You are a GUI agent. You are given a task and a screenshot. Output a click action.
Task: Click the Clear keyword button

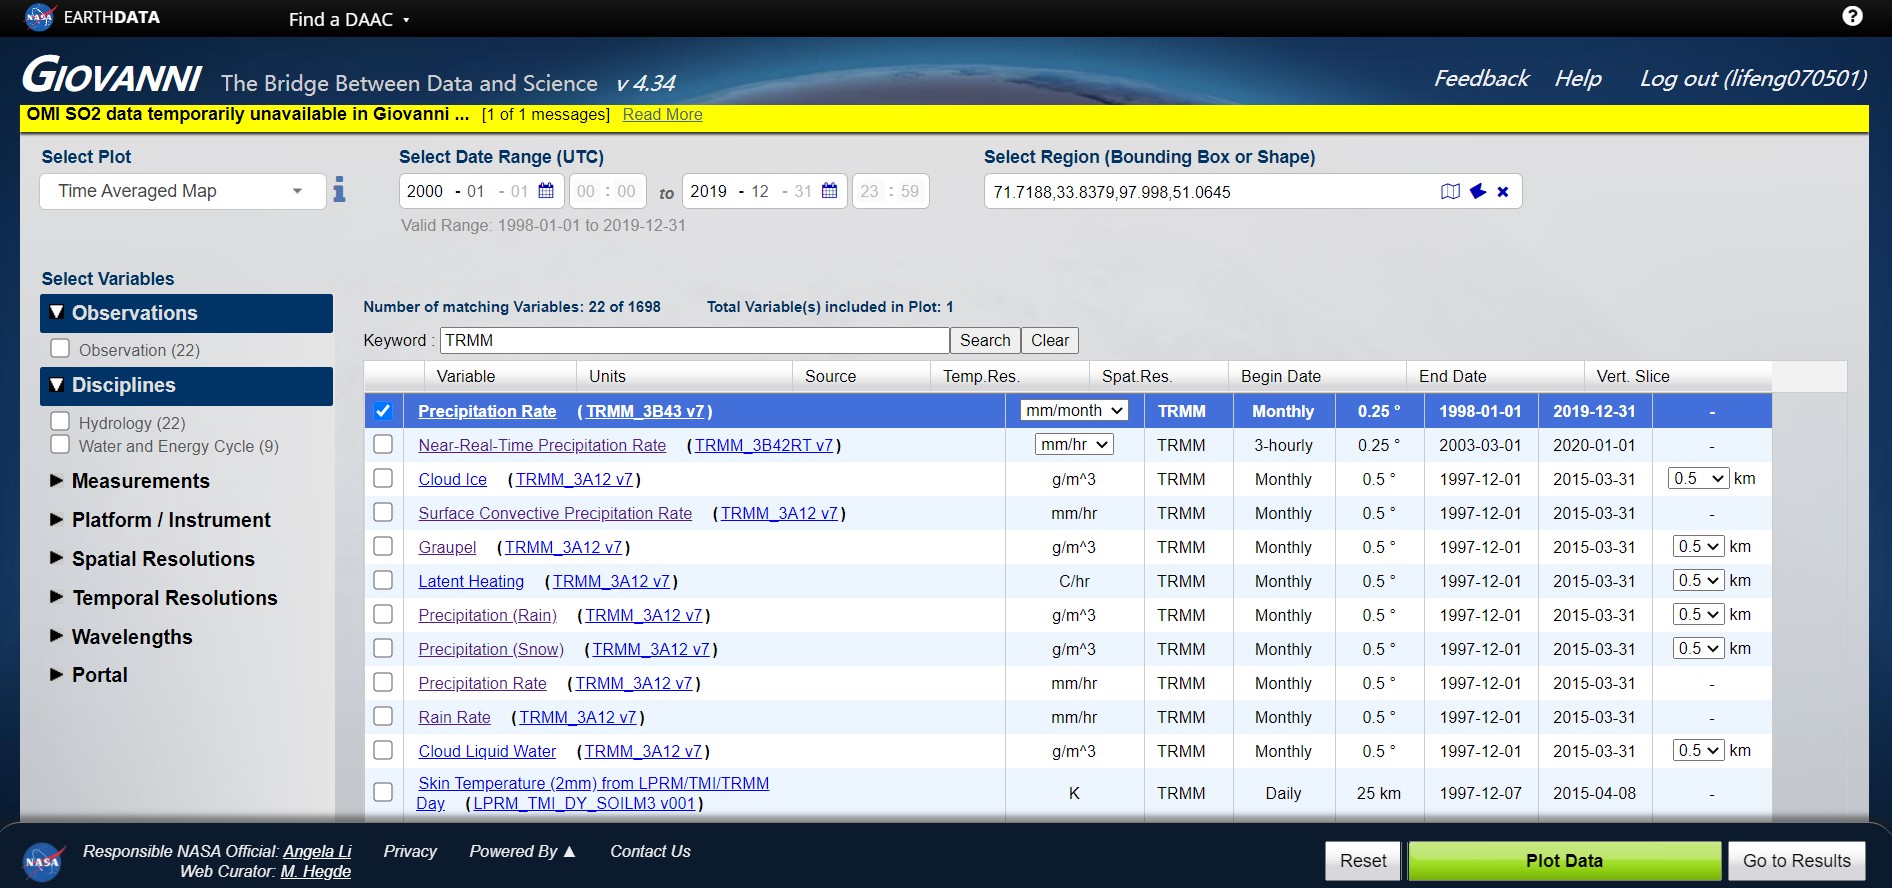(1050, 340)
